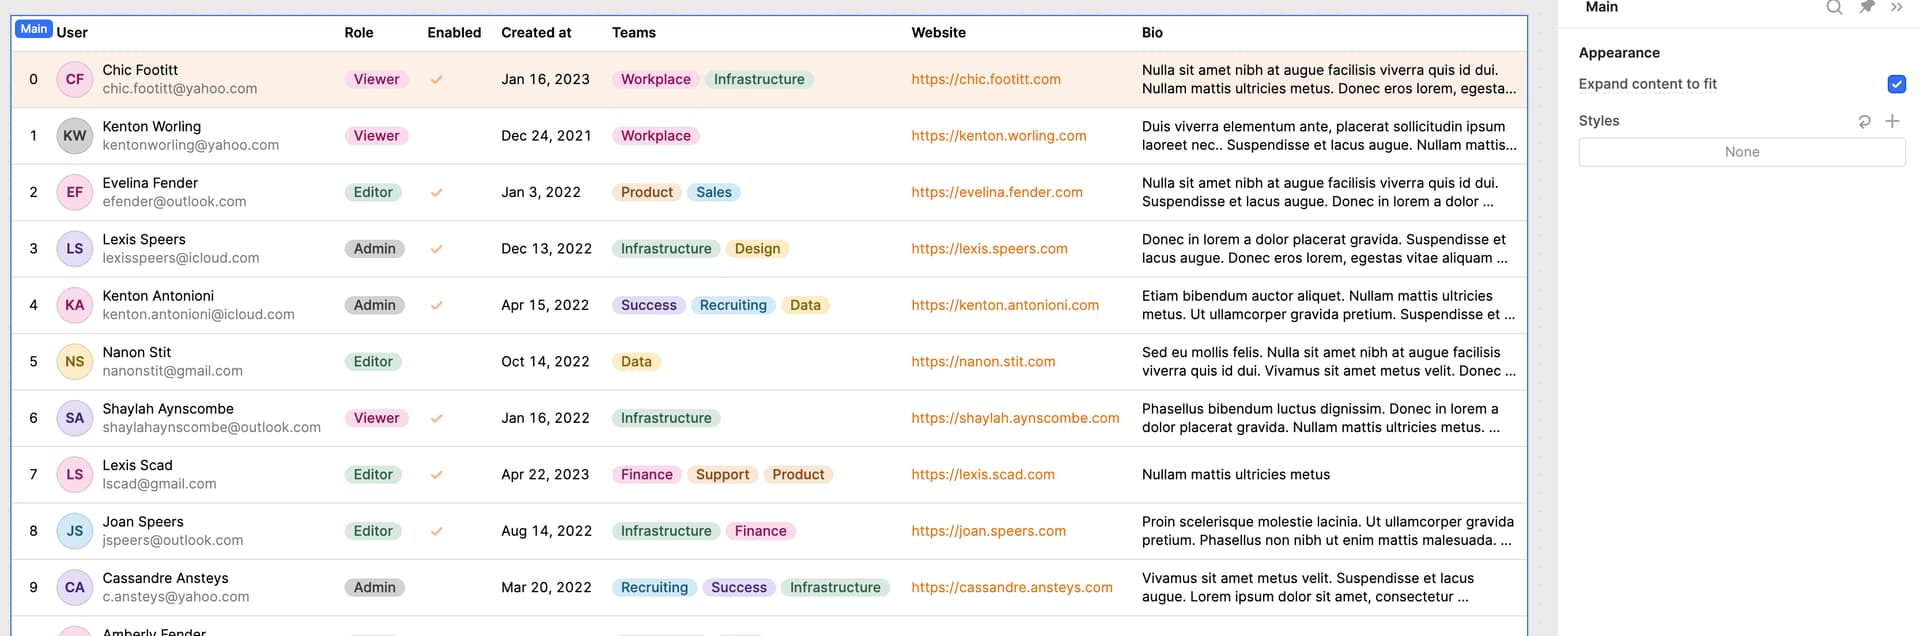This screenshot has height=636, width=1920.
Task: Open link https://lexis.scad.com
Action: 983,475
